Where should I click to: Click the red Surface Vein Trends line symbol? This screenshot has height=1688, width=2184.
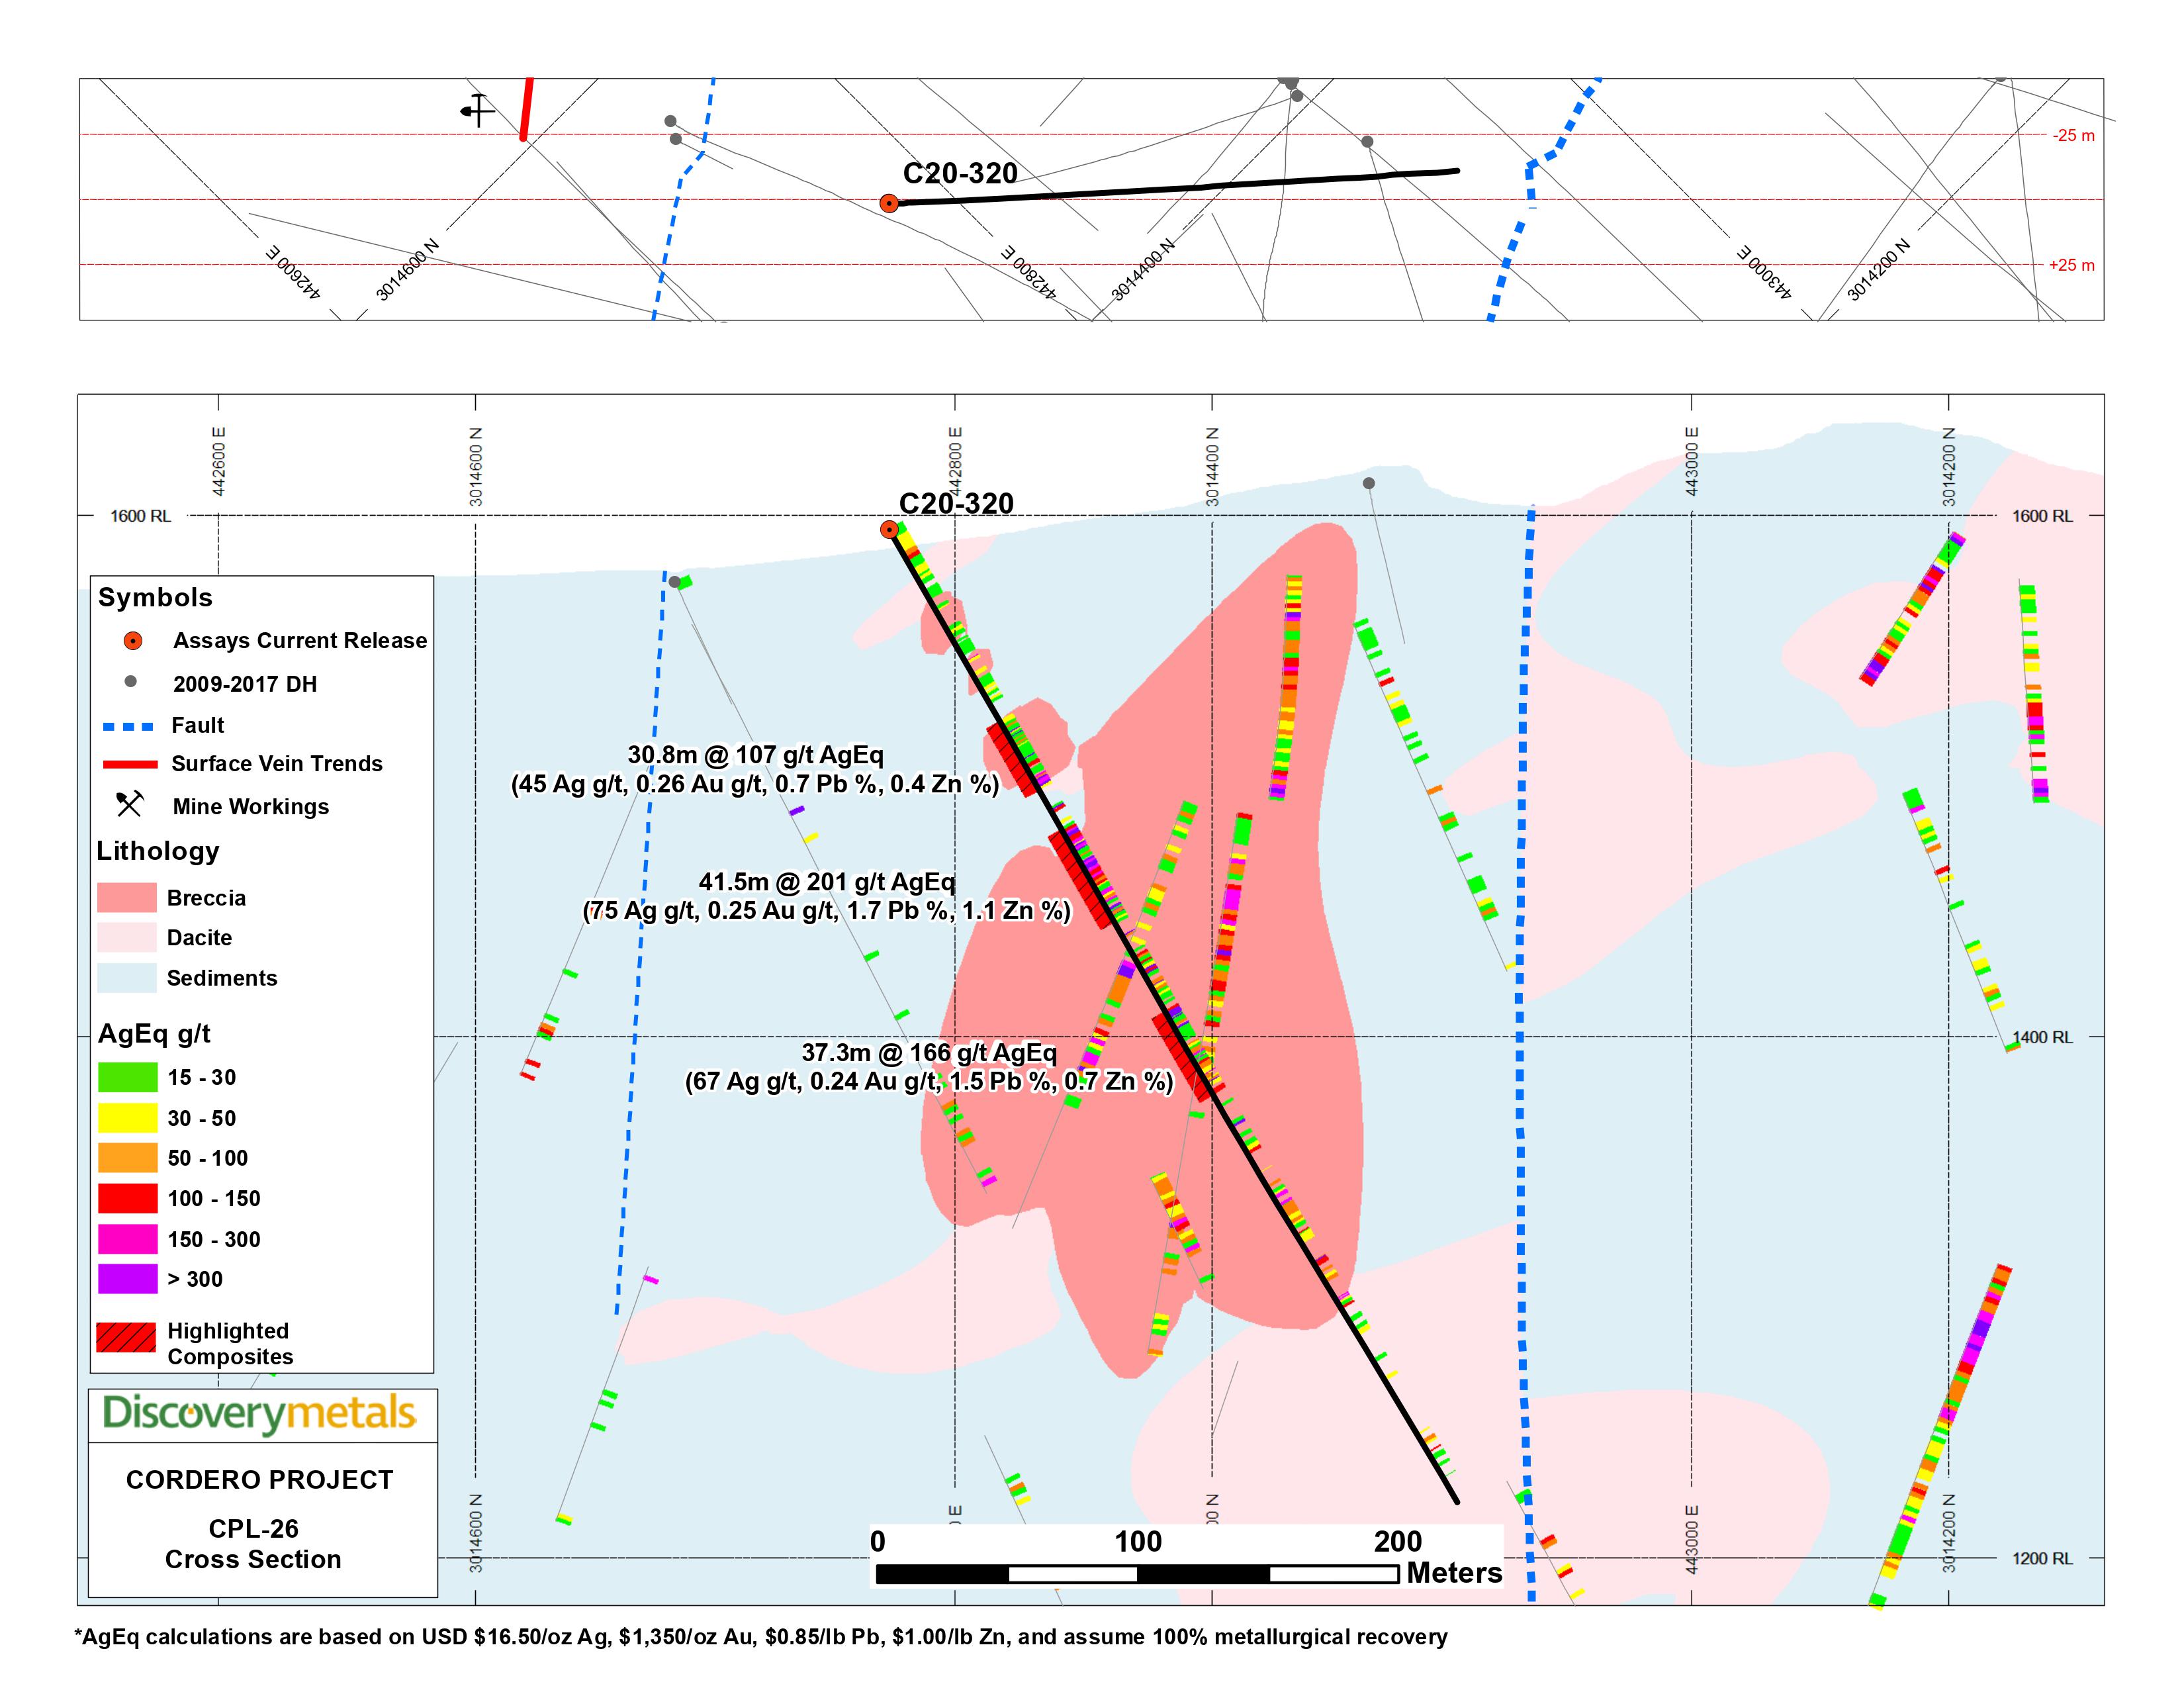pyautogui.click(x=130, y=764)
